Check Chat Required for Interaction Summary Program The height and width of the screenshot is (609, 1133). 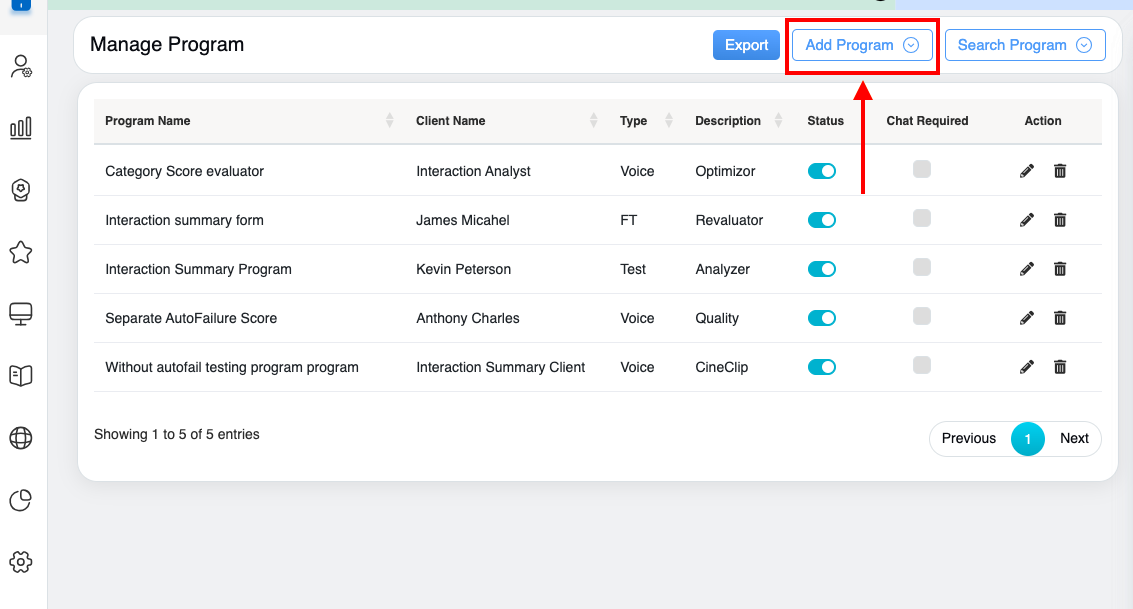922,267
